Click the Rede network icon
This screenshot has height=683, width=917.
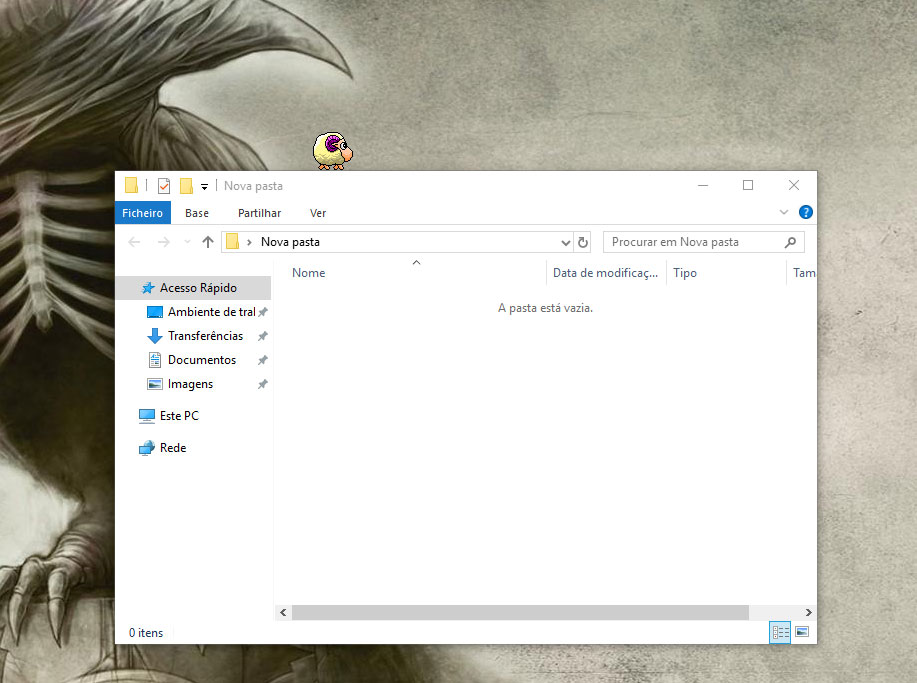[147, 448]
